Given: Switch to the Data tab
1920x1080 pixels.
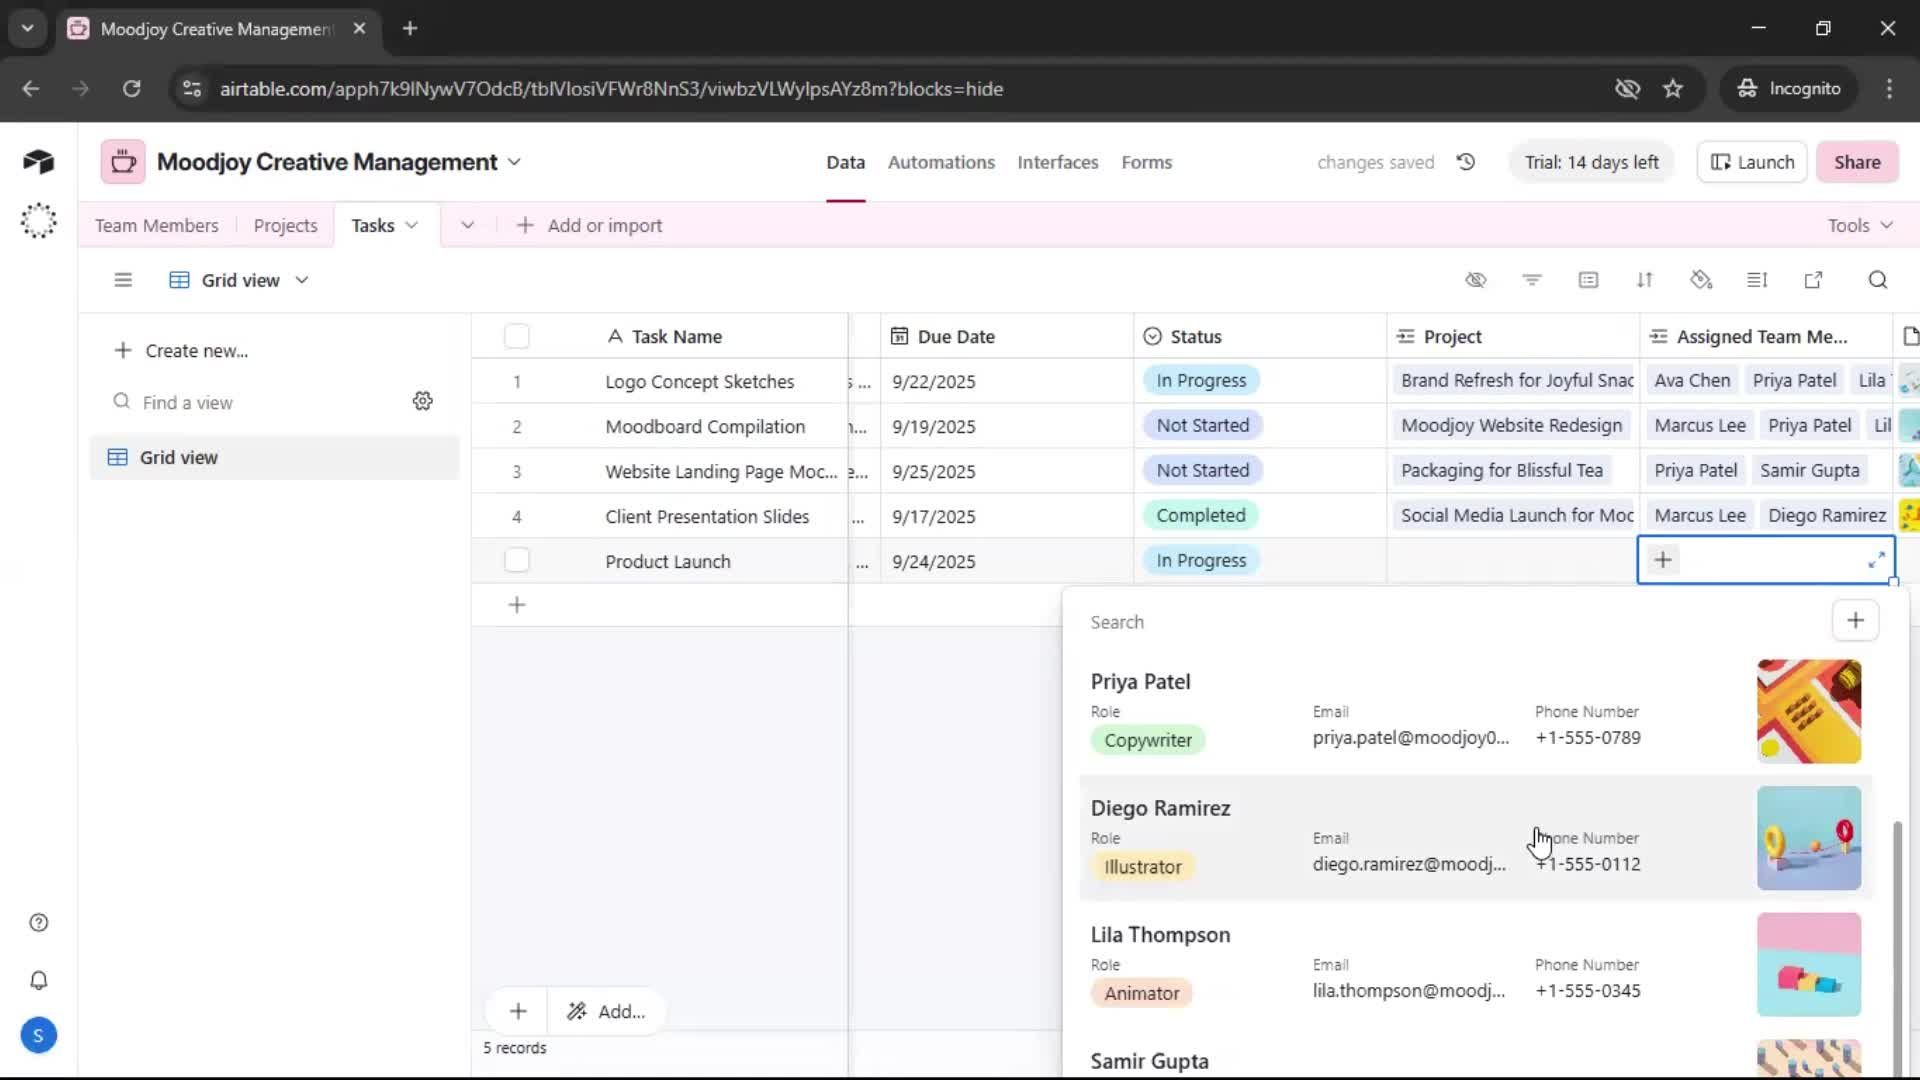Looking at the screenshot, I should coord(845,162).
